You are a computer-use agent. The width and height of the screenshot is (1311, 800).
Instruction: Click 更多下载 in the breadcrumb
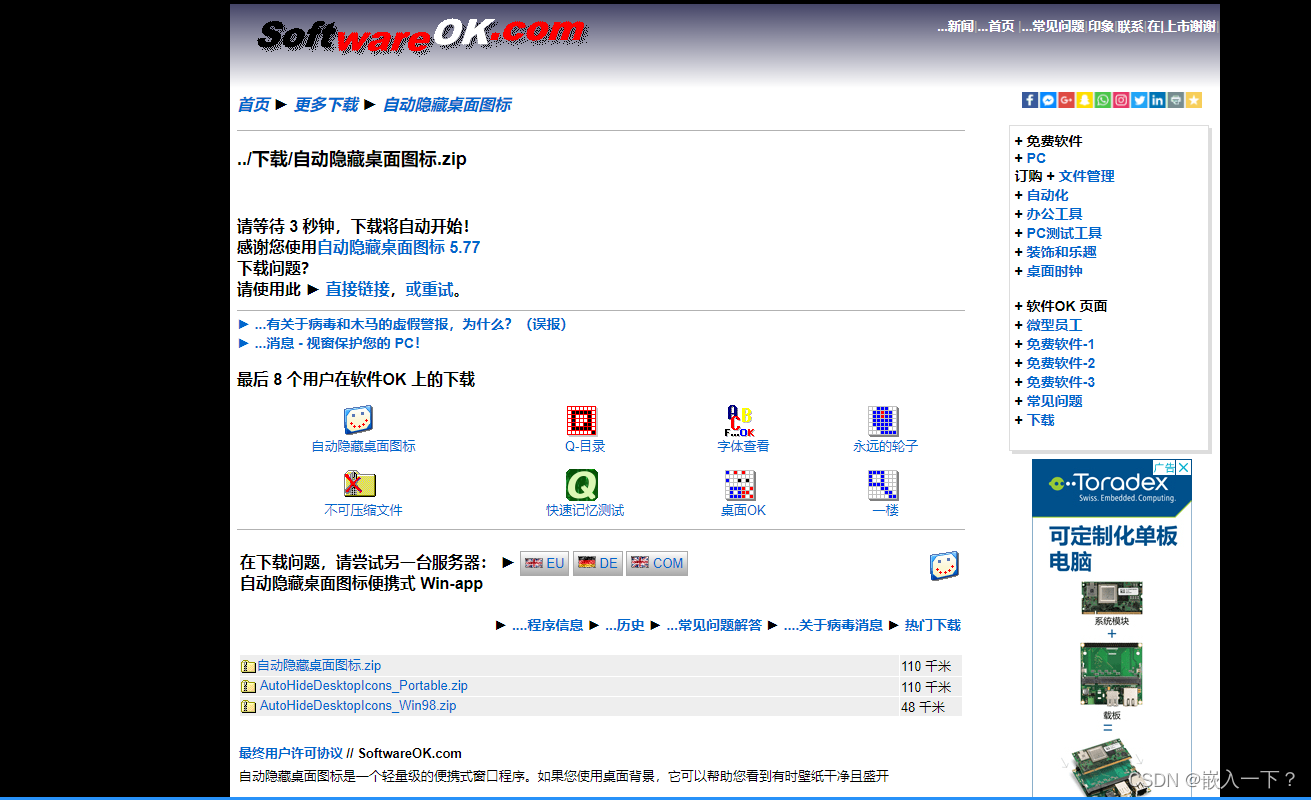(326, 105)
